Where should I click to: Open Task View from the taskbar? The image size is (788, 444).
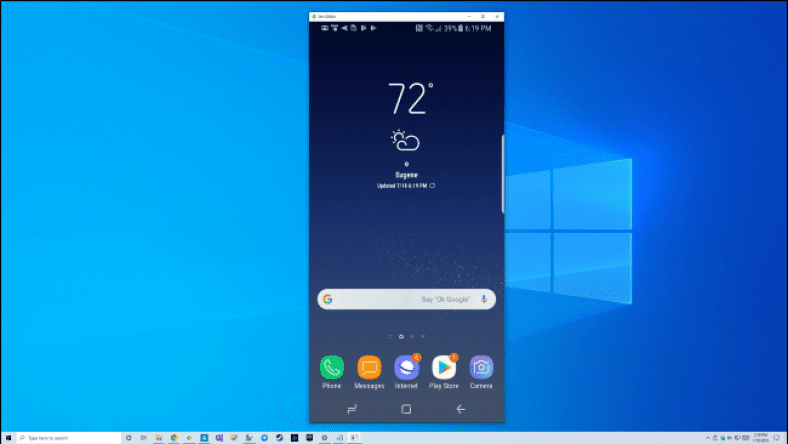pyautogui.click(x=144, y=438)
